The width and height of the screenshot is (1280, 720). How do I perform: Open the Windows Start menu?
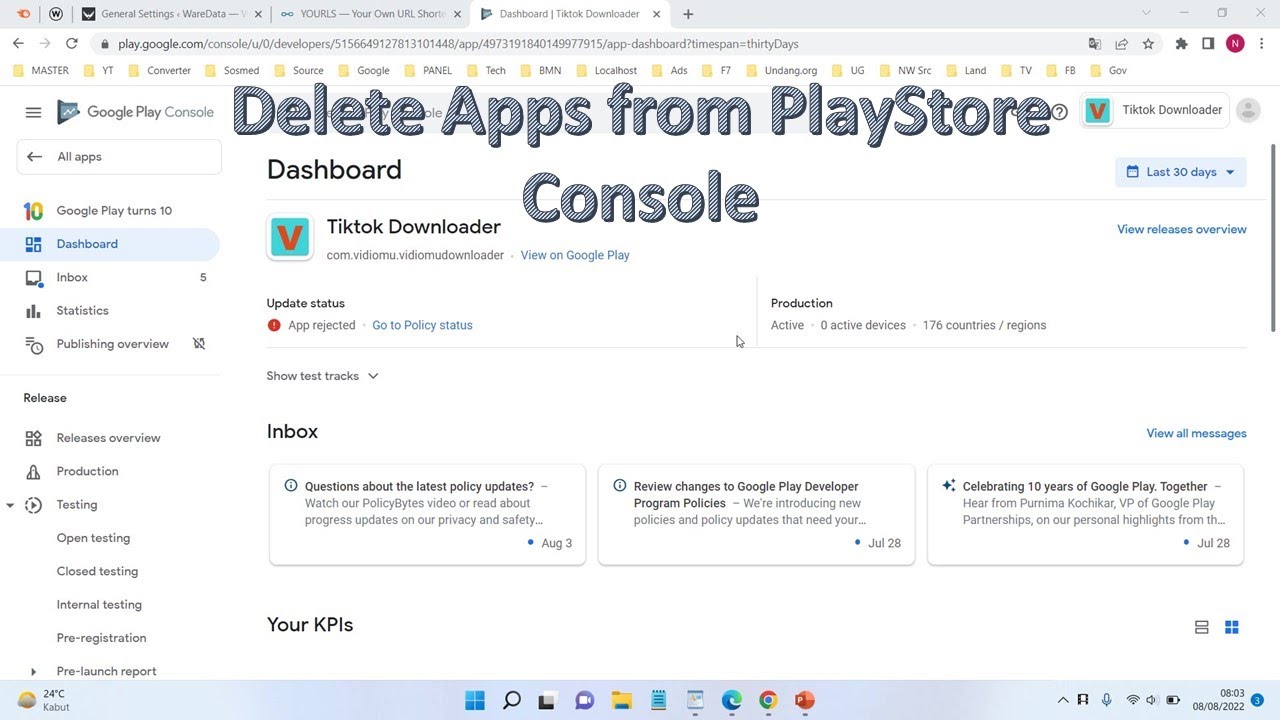(x=475, y=700)
